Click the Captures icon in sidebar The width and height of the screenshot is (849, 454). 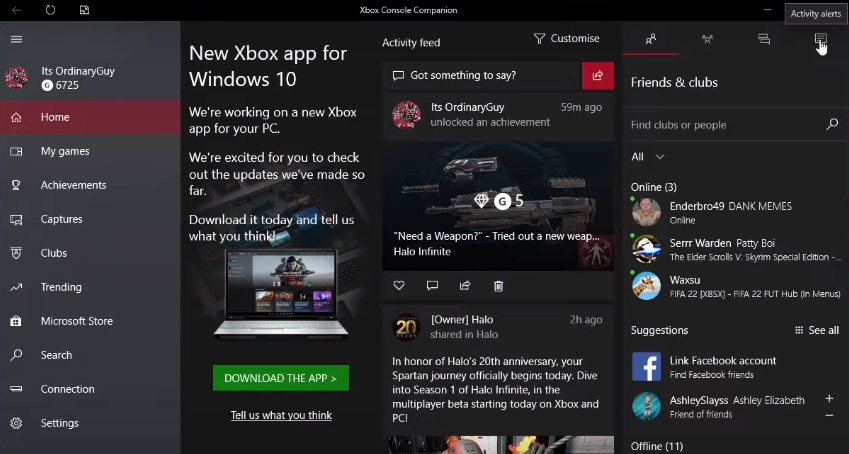[x=16, y=219]
